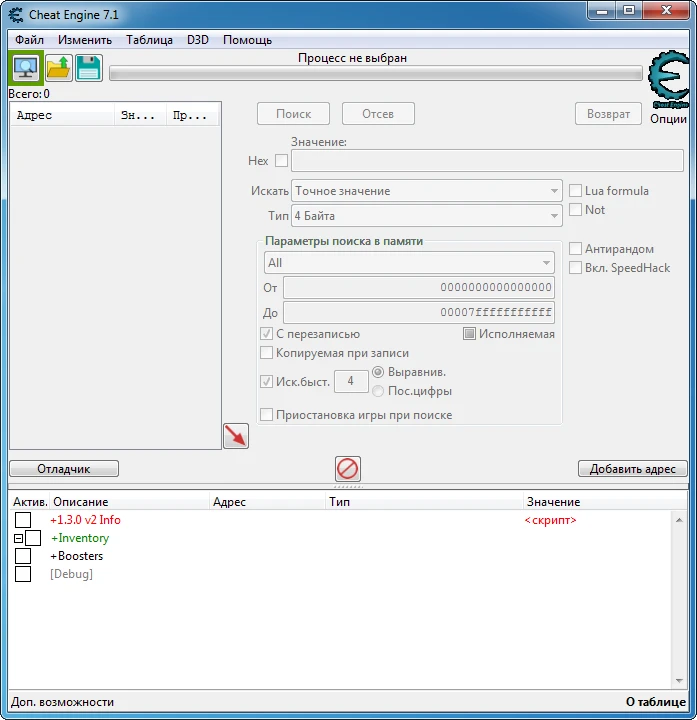Open the Тип value type dropdown
Screen dimensions: 697x720
pos(427,215)
